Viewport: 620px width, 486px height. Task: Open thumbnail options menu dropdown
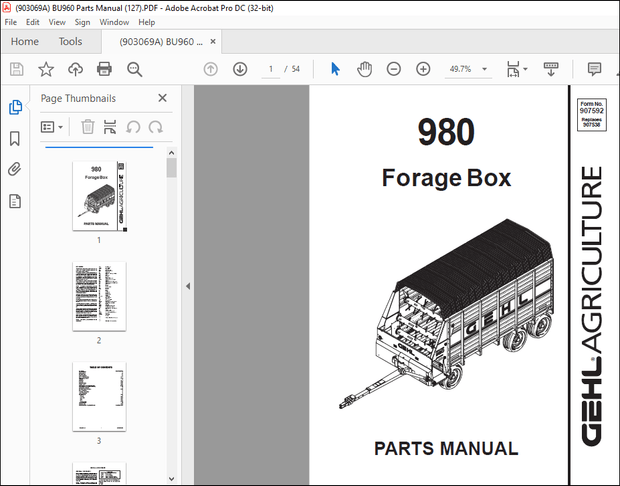tap(52, 127)
